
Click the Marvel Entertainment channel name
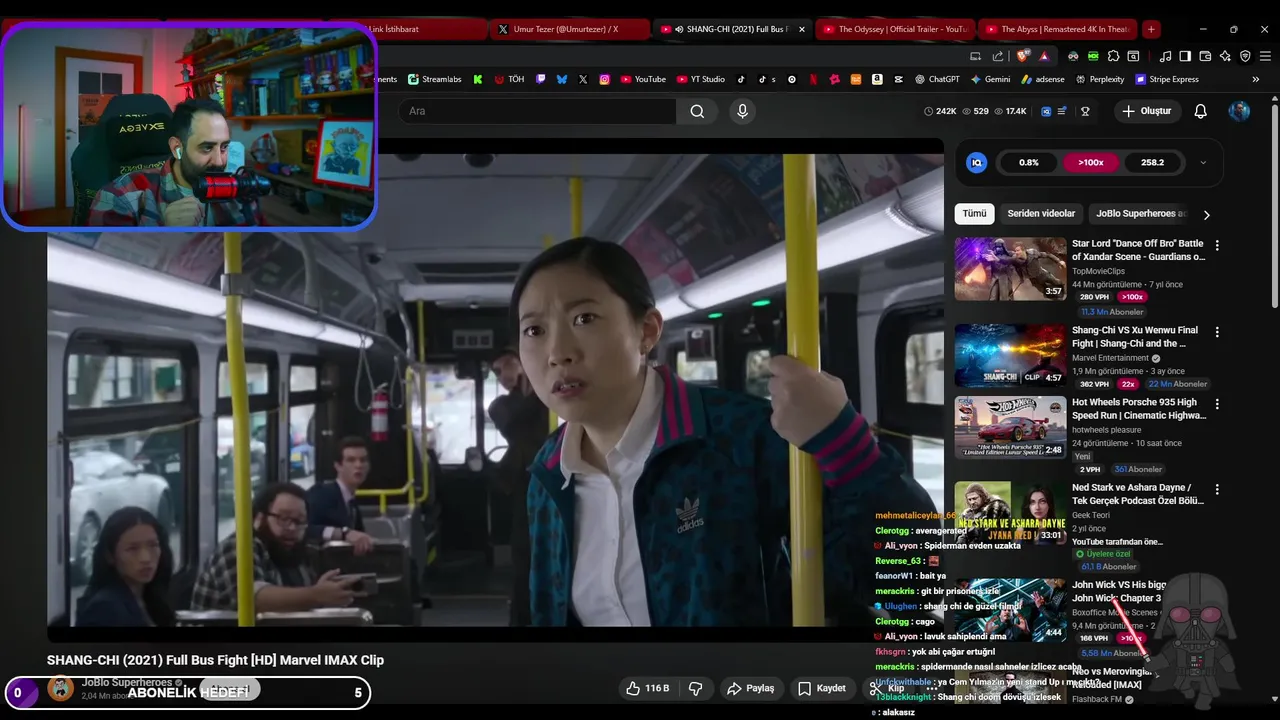[1110, 358]
